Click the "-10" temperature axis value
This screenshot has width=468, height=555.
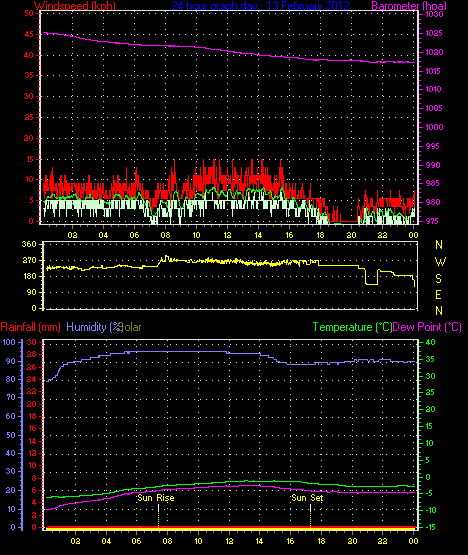click(x=430, y=510)
